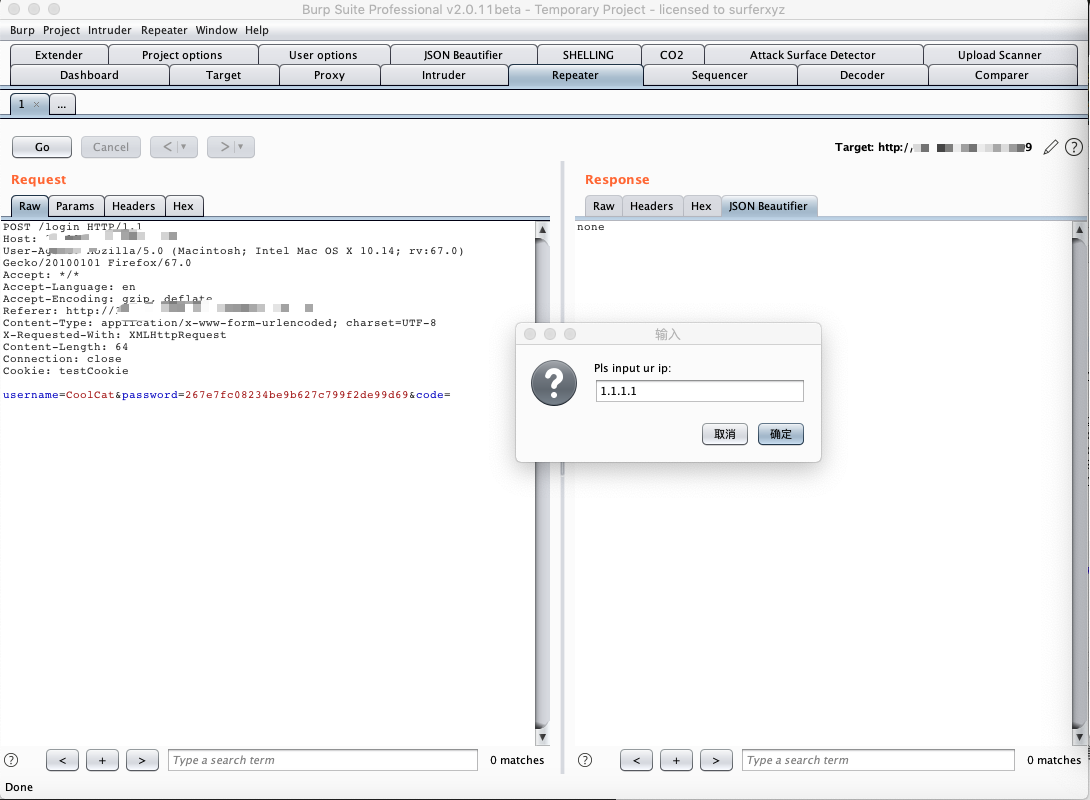Click the request panel vertical scrollbar
The image size is (1090, 800).
pos(542,483)
